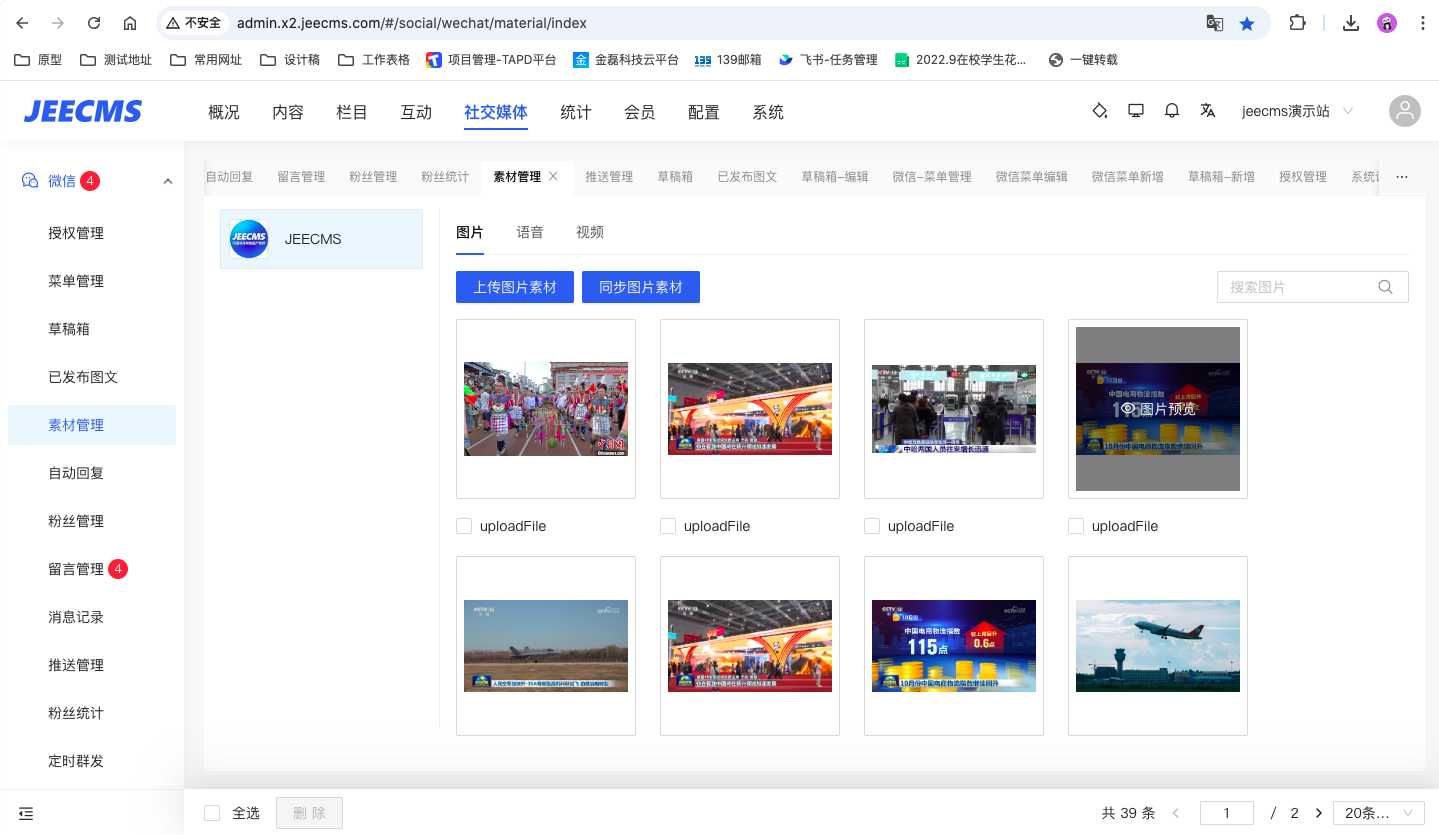
Task: Toggle the 全选 select-all checkbox
Action: (x=212, y=813)
